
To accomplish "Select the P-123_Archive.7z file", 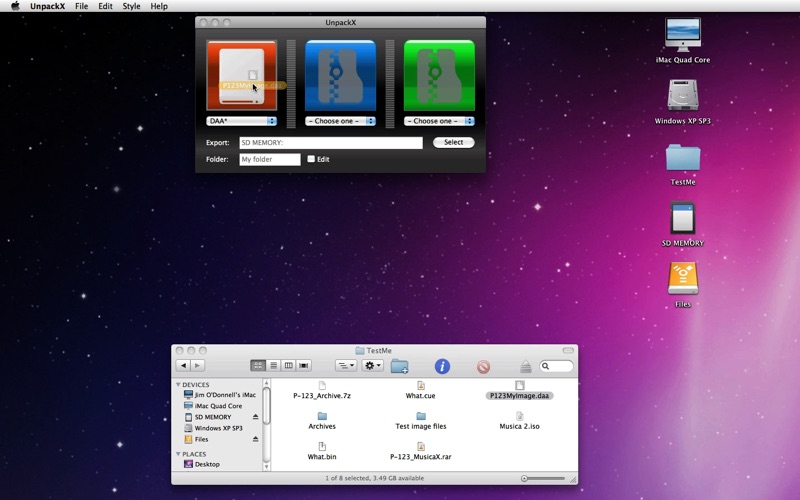I will pos(322,391).
